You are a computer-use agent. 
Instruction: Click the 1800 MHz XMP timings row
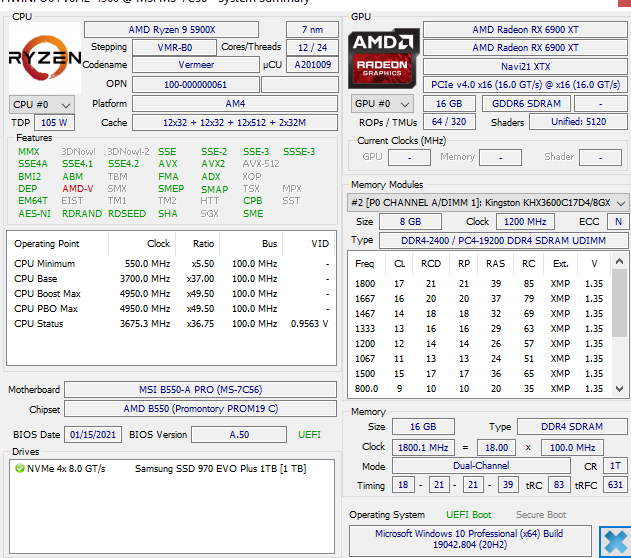(479, 284)
